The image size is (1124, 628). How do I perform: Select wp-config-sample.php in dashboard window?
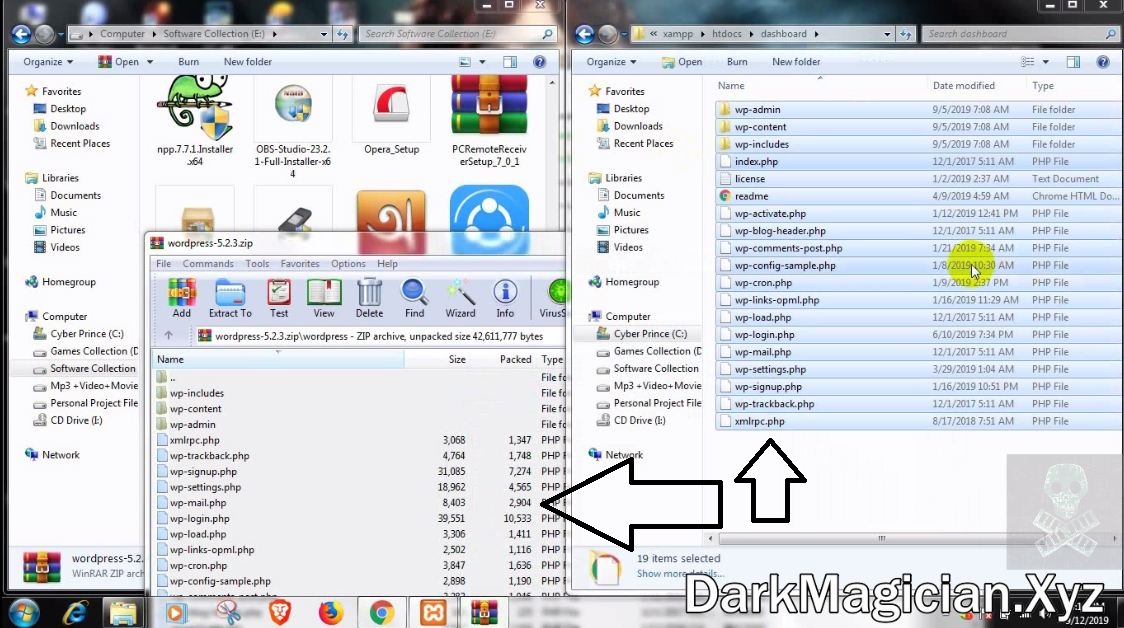[785, 265]
